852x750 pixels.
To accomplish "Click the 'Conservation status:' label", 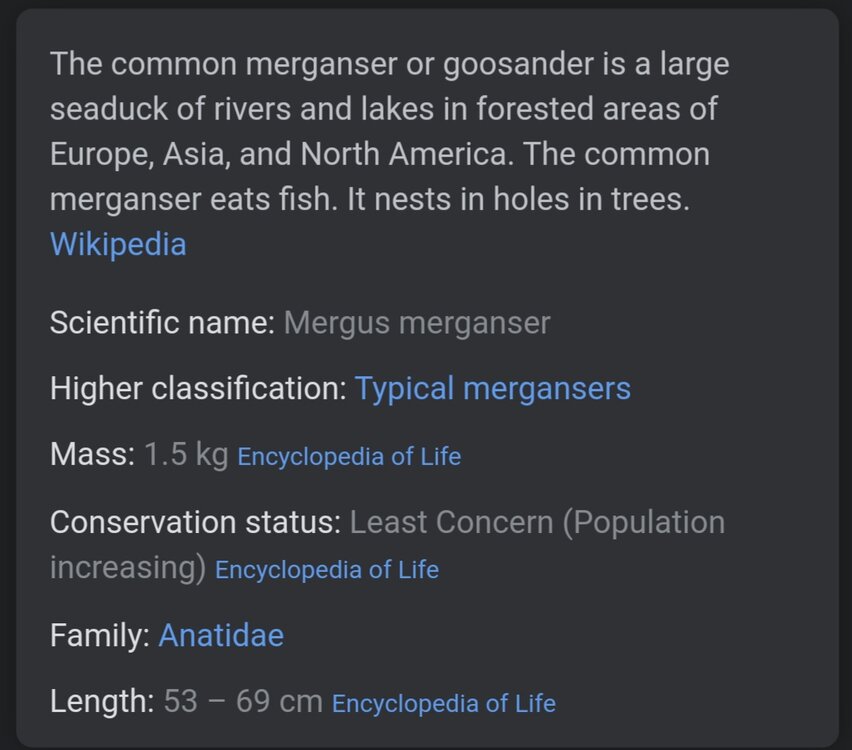I will [x=196, y=522].
